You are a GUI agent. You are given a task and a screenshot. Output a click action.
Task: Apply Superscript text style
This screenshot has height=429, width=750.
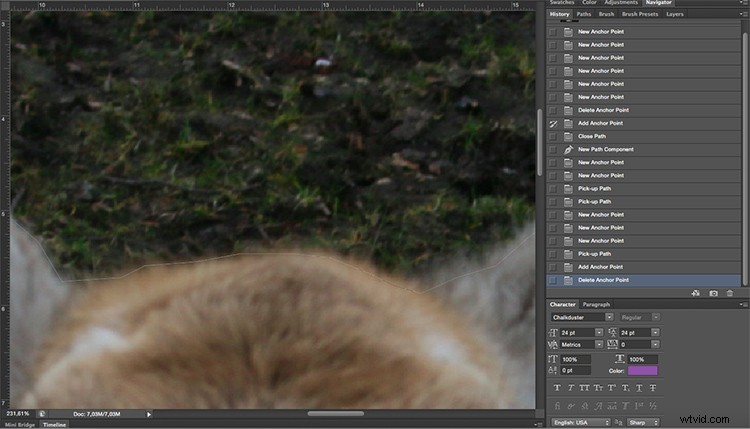[612, 388]
